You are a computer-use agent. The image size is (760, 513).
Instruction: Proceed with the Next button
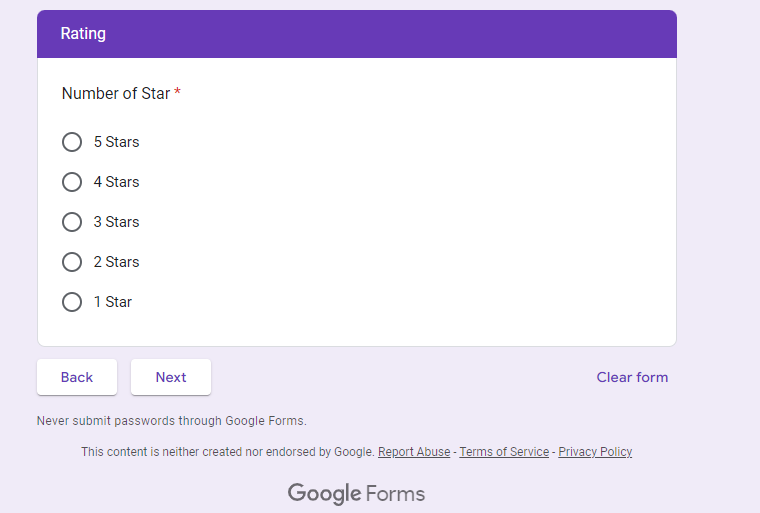[171, 377]
